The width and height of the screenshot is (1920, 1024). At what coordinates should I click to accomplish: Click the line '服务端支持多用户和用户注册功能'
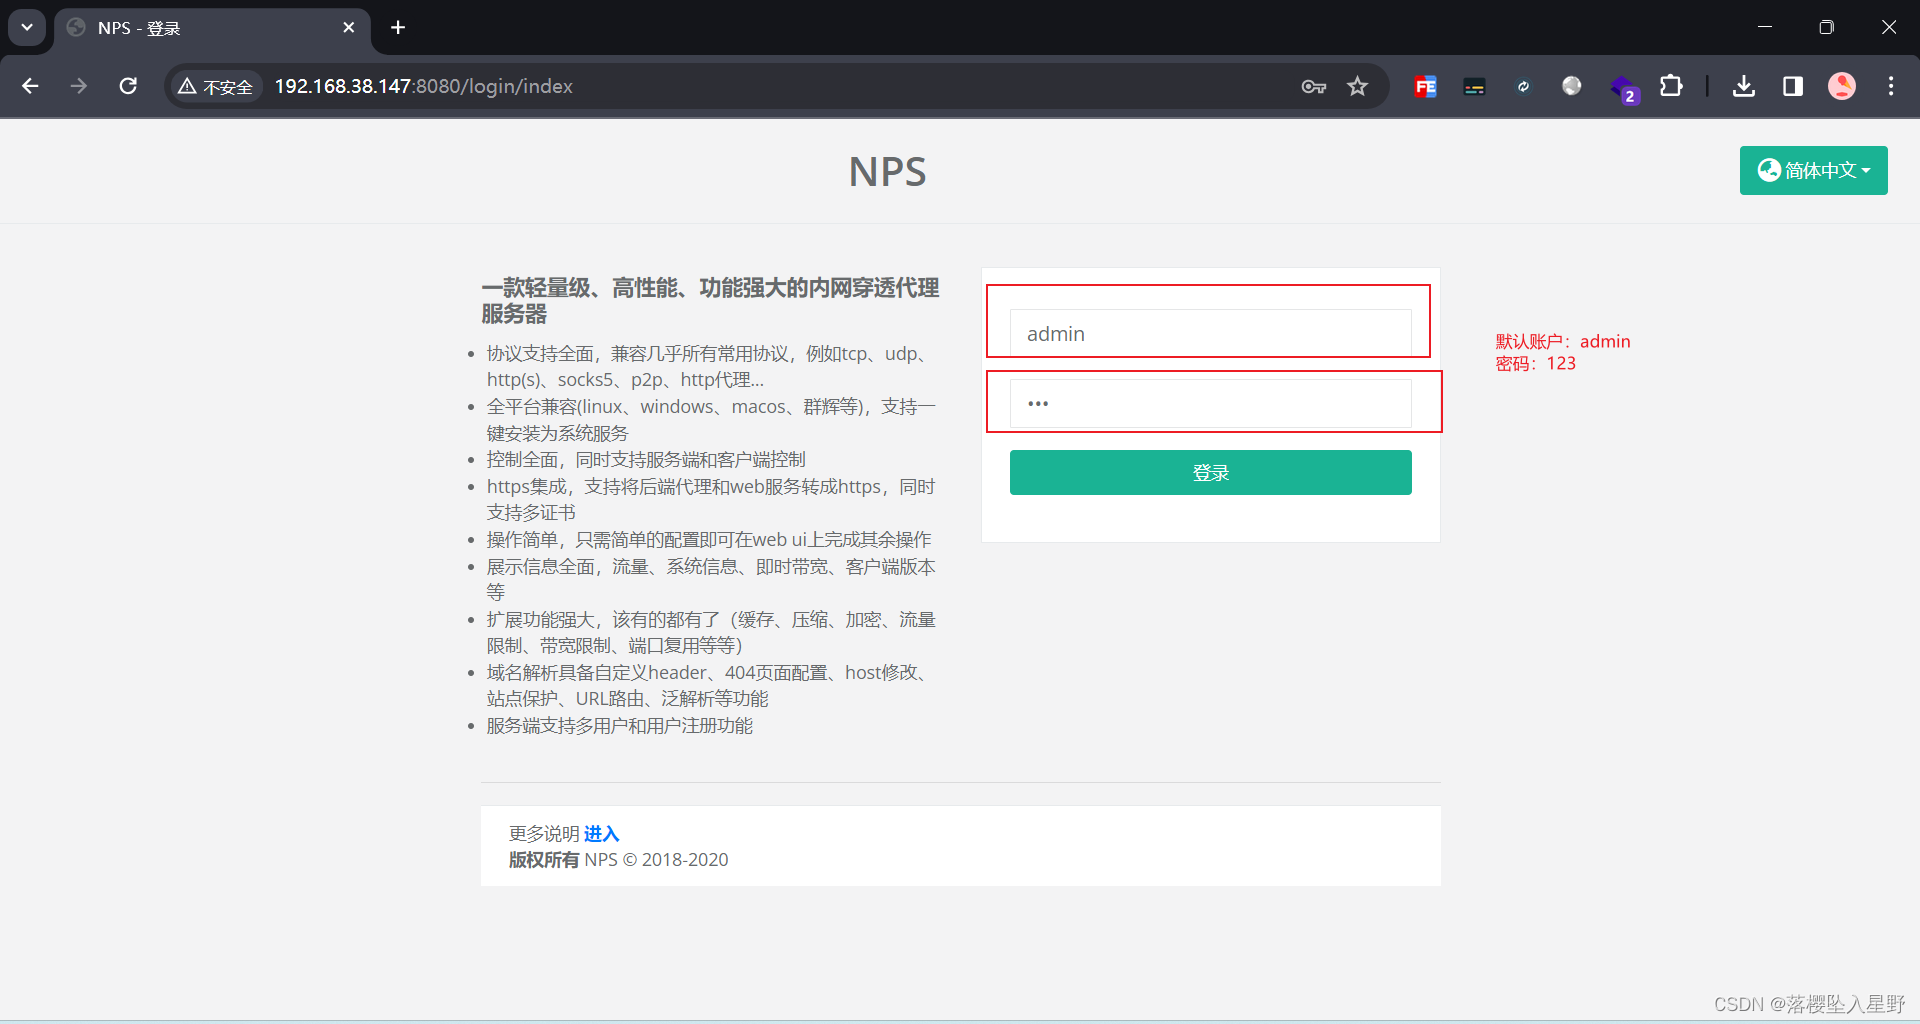(x=620, y=726)
